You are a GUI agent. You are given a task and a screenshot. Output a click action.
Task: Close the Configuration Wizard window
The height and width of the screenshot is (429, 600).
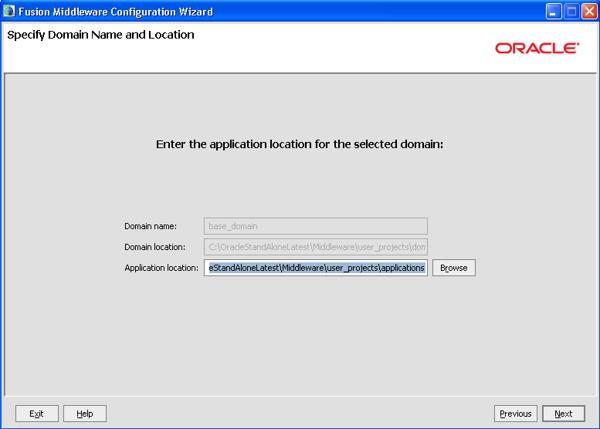[x=586, y=11]
